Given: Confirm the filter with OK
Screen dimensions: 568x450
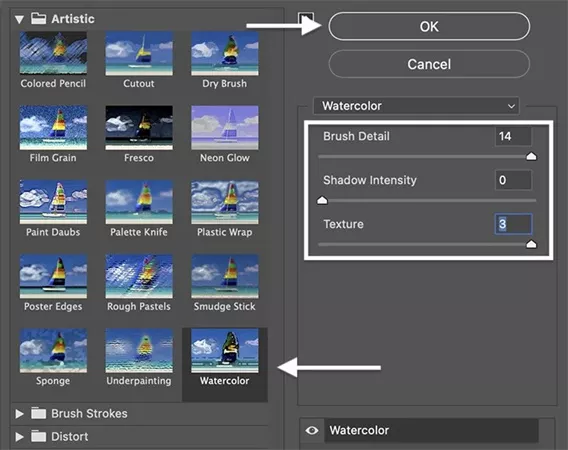Looking at the screenshot, I should click(x=429, y=26).
